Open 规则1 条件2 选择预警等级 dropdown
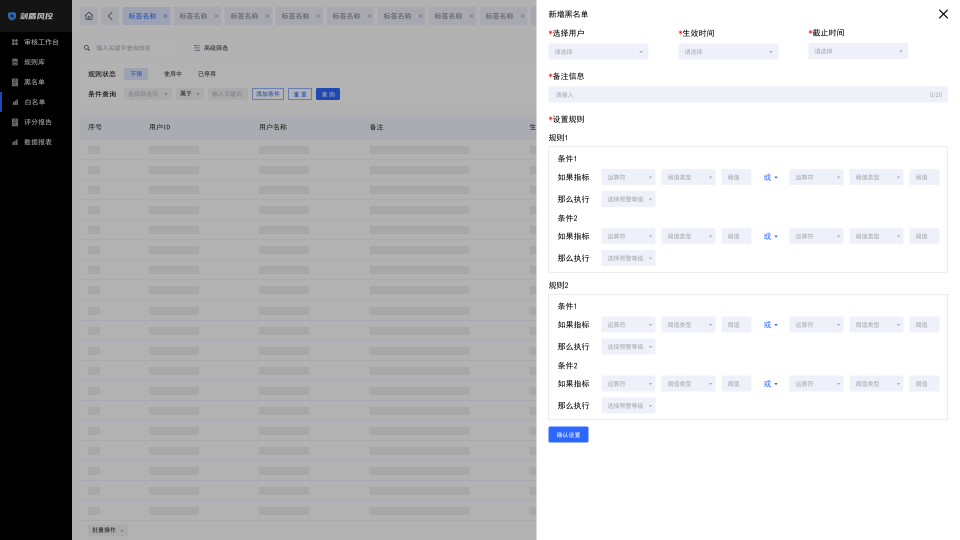The height and width of the screenshot is (540, 960). tap(628, 258)
